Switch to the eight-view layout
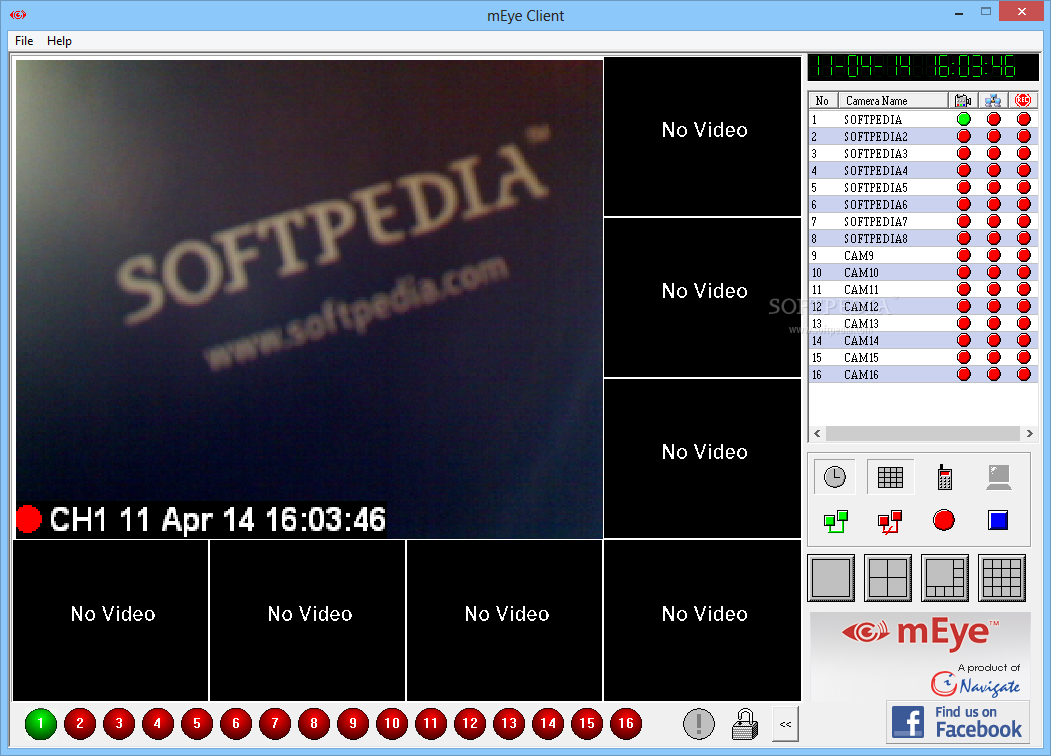Image resolution: width=1051 pixels, height=756 pixels. tap(945, 578)
